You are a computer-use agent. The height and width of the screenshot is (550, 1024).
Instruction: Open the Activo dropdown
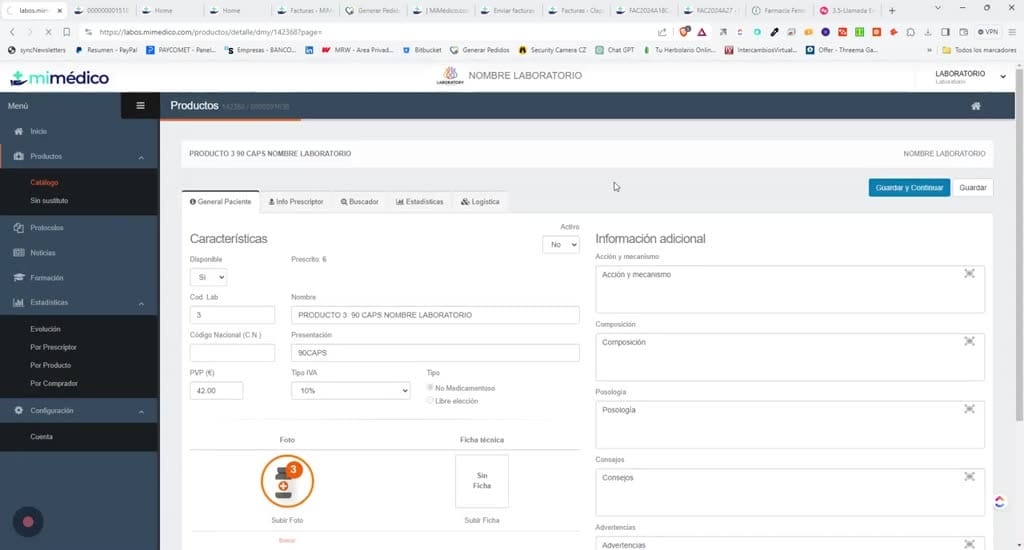coord(561,244)
